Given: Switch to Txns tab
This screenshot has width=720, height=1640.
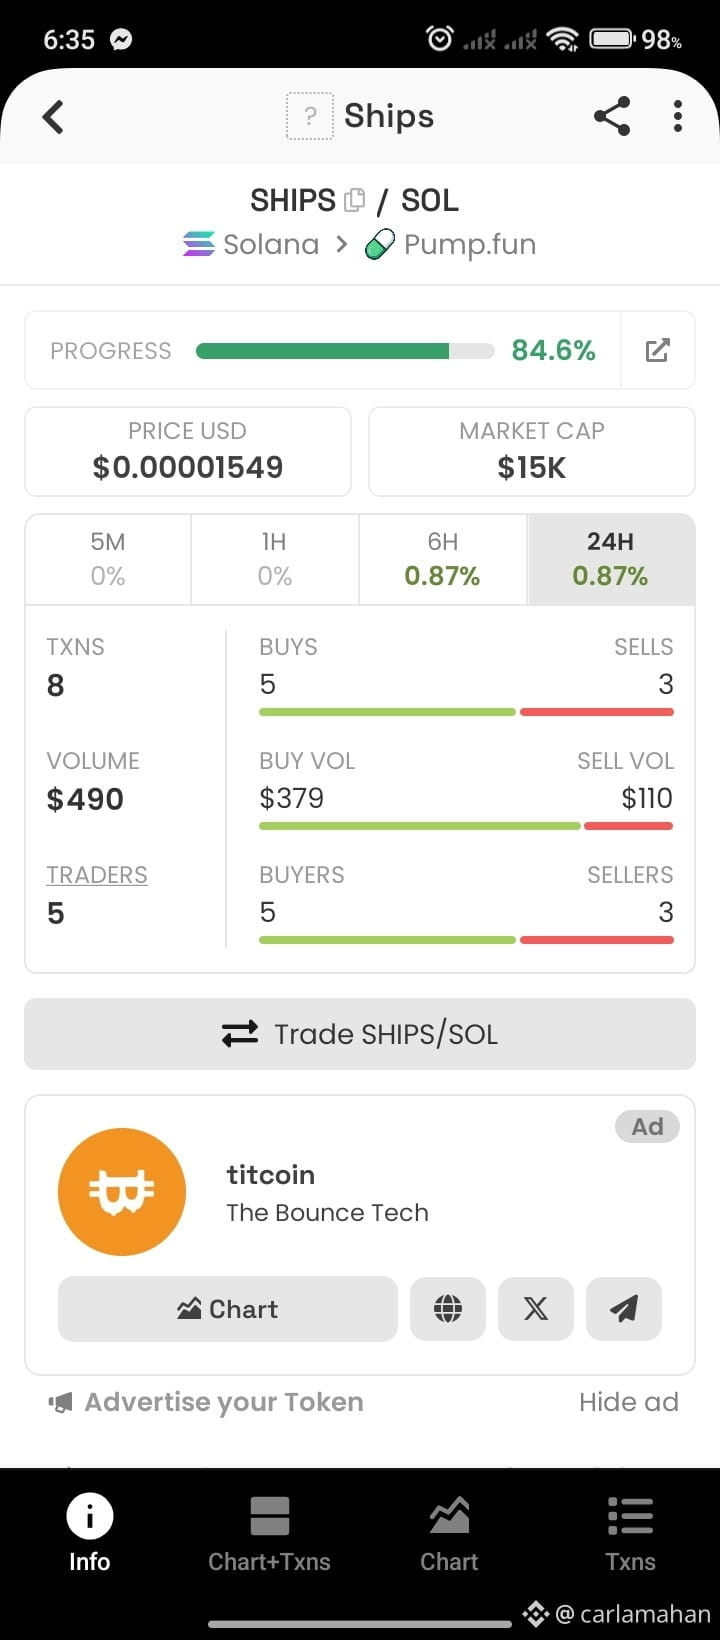Looking at the screenshot, I should [x=630, y=1535].
